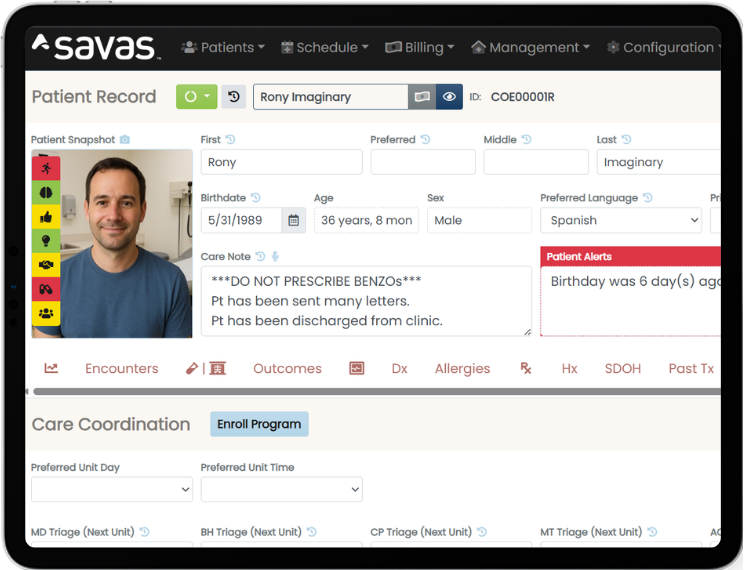Open the CP Triage history icon
The width and height of the screenshot is (745, 570).
click(482, 532)
